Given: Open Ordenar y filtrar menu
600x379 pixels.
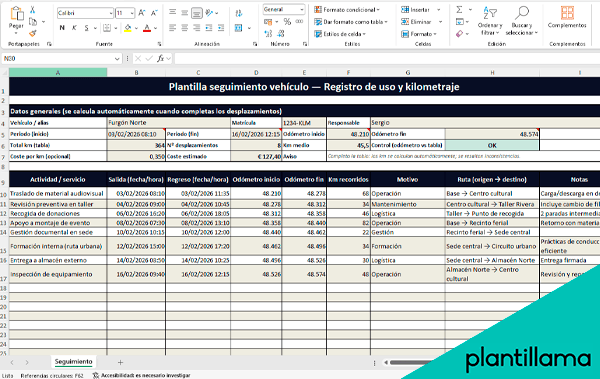Looking at the screenshot, I should coord(490,21).
